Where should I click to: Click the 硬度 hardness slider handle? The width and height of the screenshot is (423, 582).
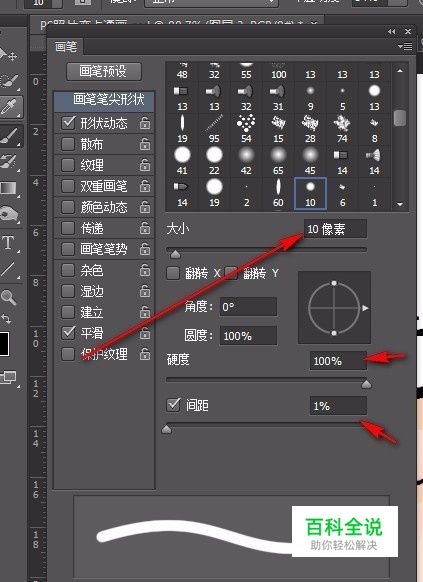tap(366, 384)
